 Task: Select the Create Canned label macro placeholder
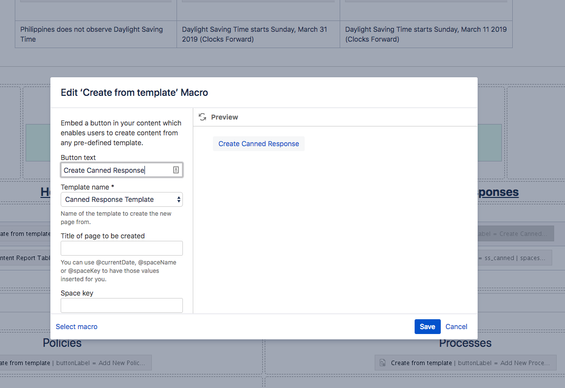click(516, 233)
